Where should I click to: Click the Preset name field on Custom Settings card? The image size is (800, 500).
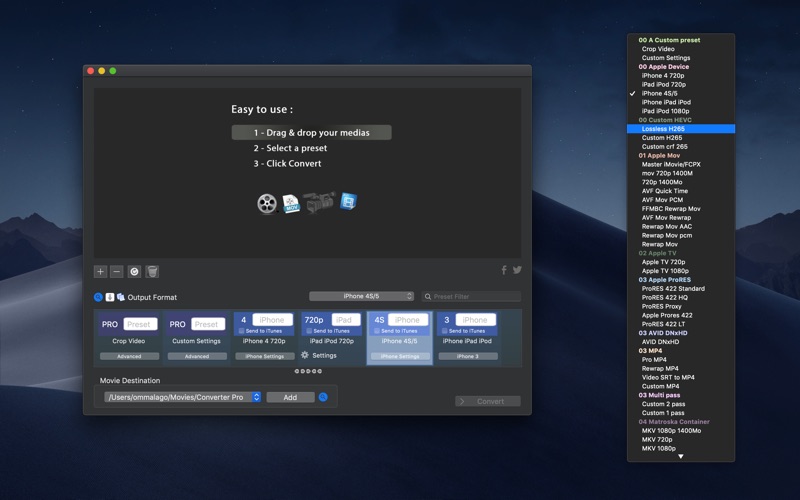click(208, 324)
